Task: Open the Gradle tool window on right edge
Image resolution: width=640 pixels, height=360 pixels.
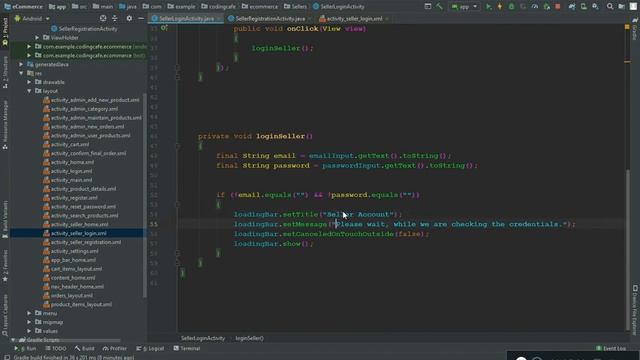Action: (635, 29)
